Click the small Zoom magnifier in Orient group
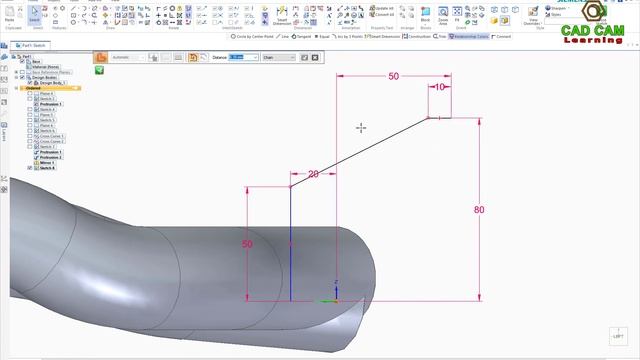Screen dimensions: 640x360 [x=468, y=8]
